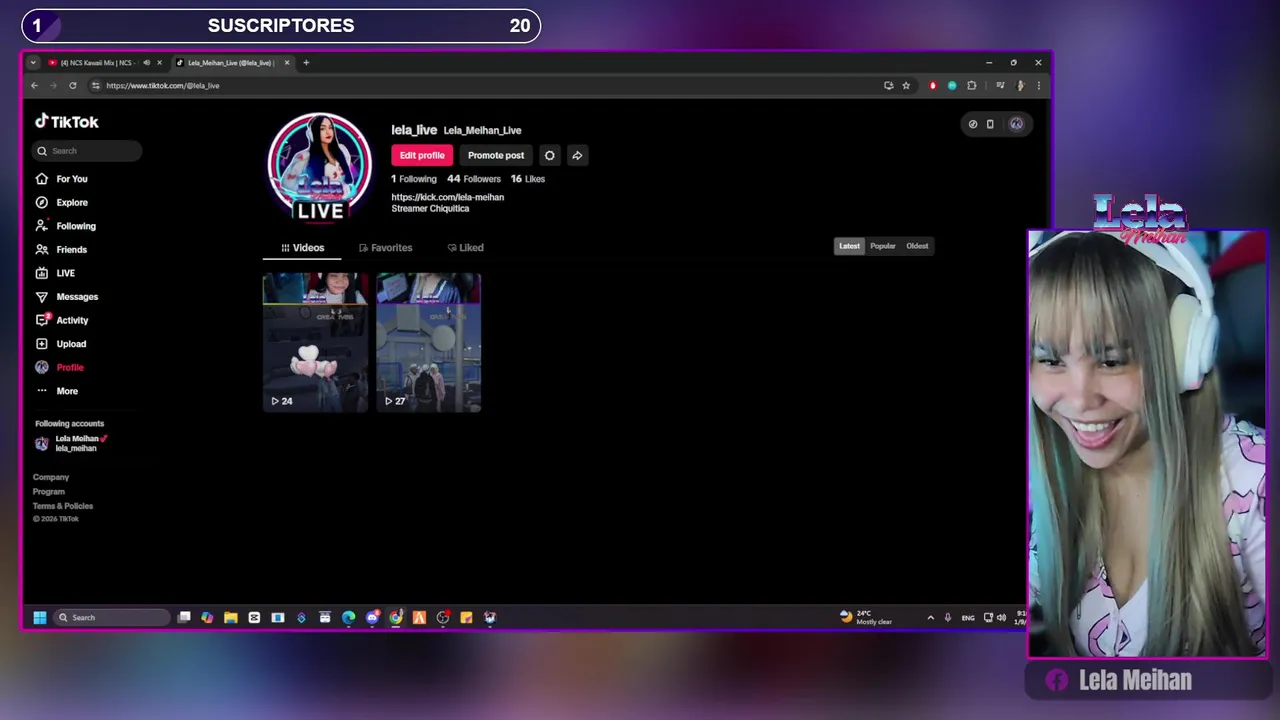Close the Lela_Meihan_Live TikTok tab
The image size is (1280, 720).
[x=287, y=63]
